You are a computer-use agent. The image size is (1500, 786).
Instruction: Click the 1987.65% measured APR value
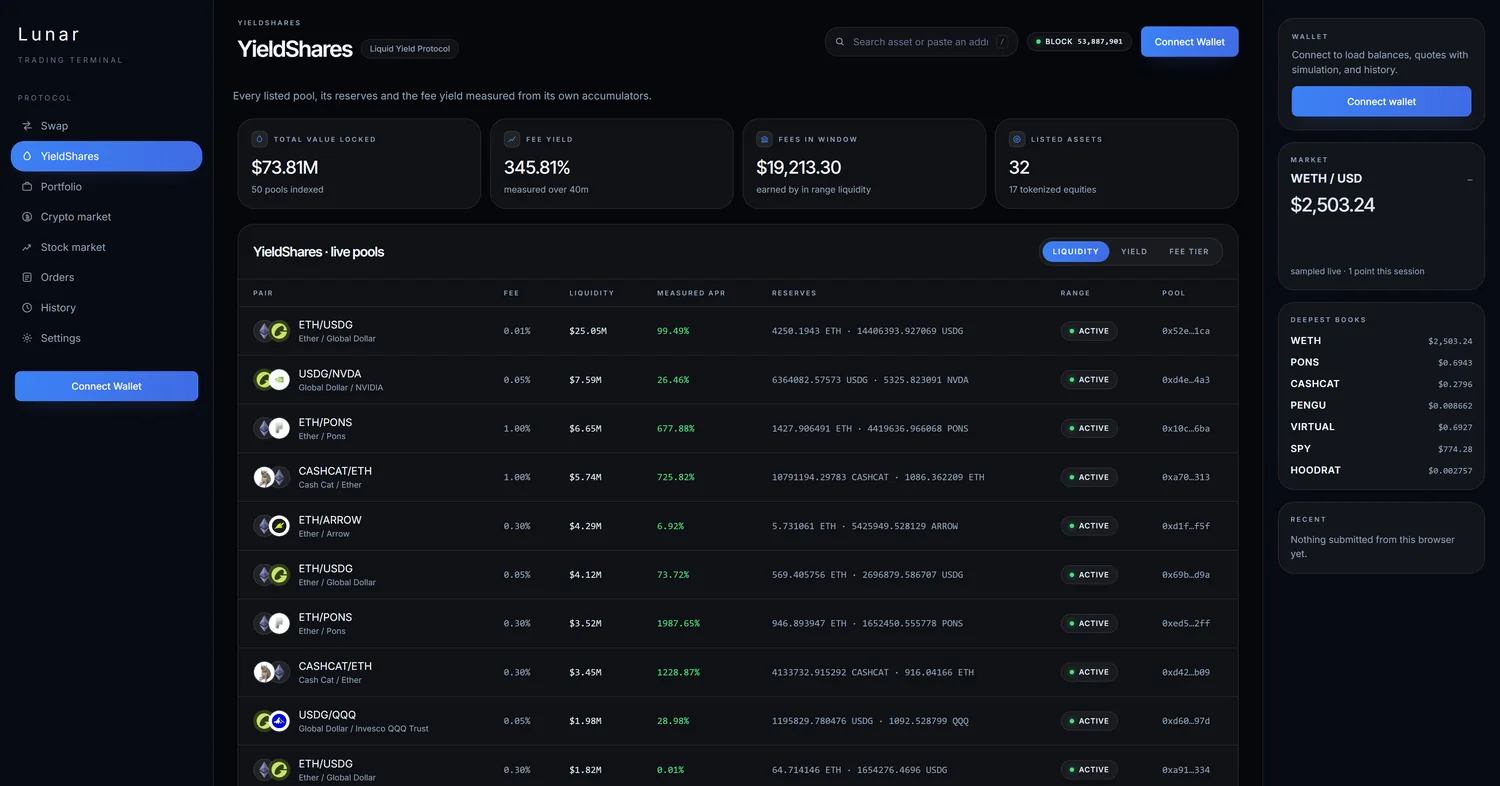678,623
